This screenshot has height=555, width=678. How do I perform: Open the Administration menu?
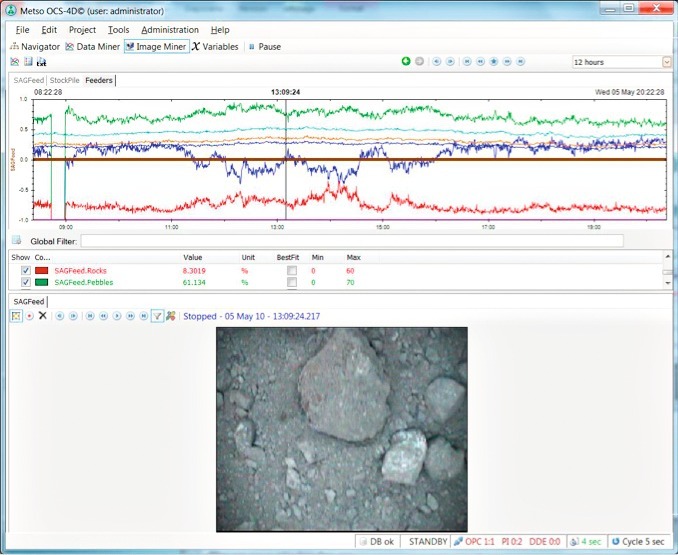170,30
